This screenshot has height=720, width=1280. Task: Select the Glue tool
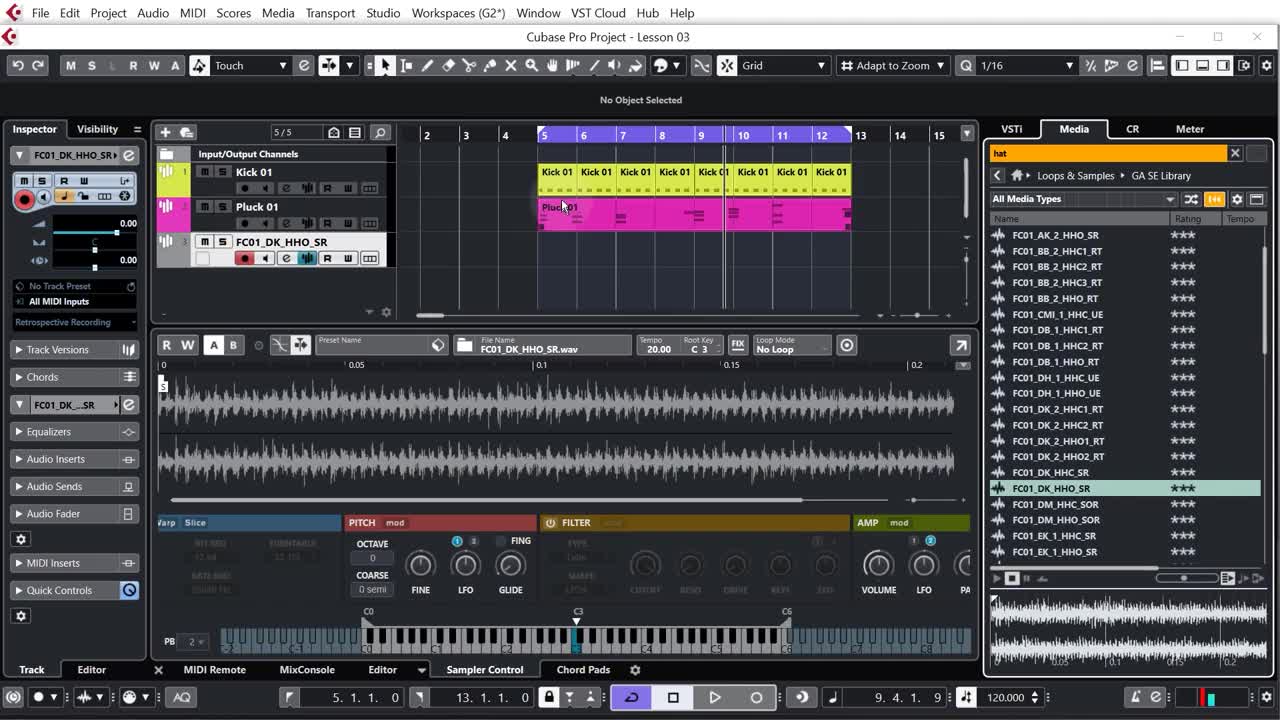(490, 65)
